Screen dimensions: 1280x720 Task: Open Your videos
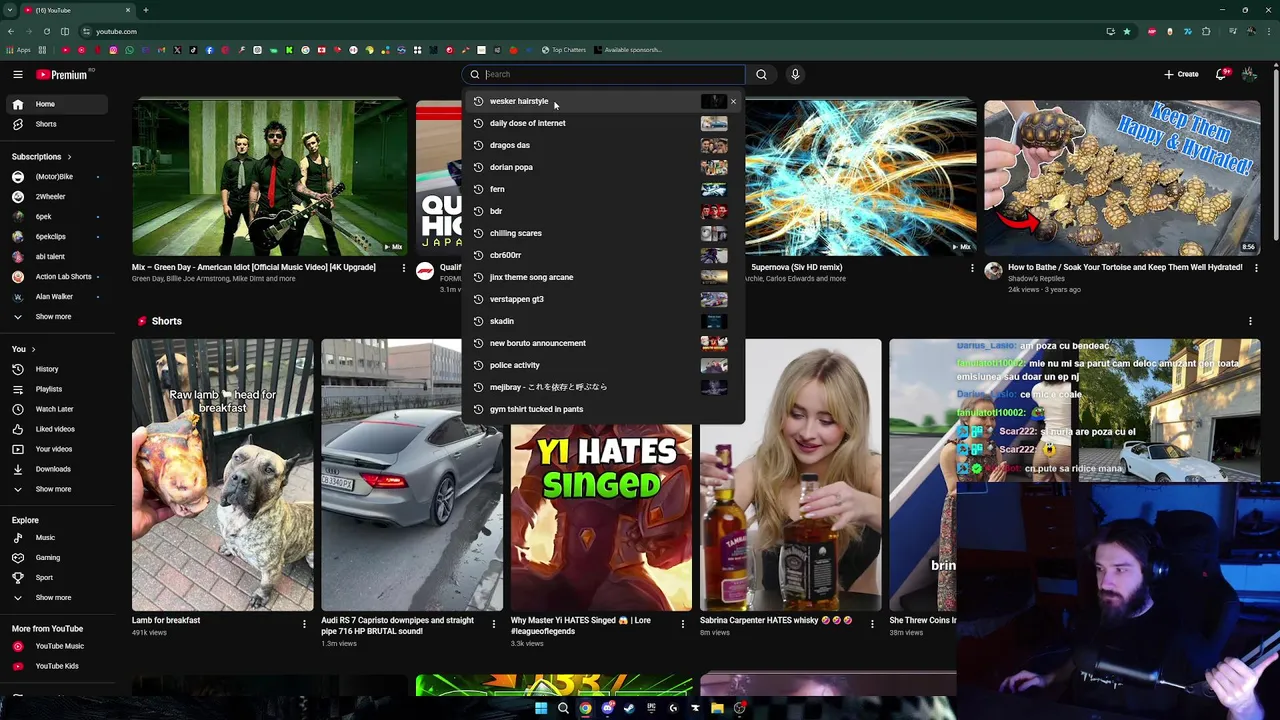point(58,449)
